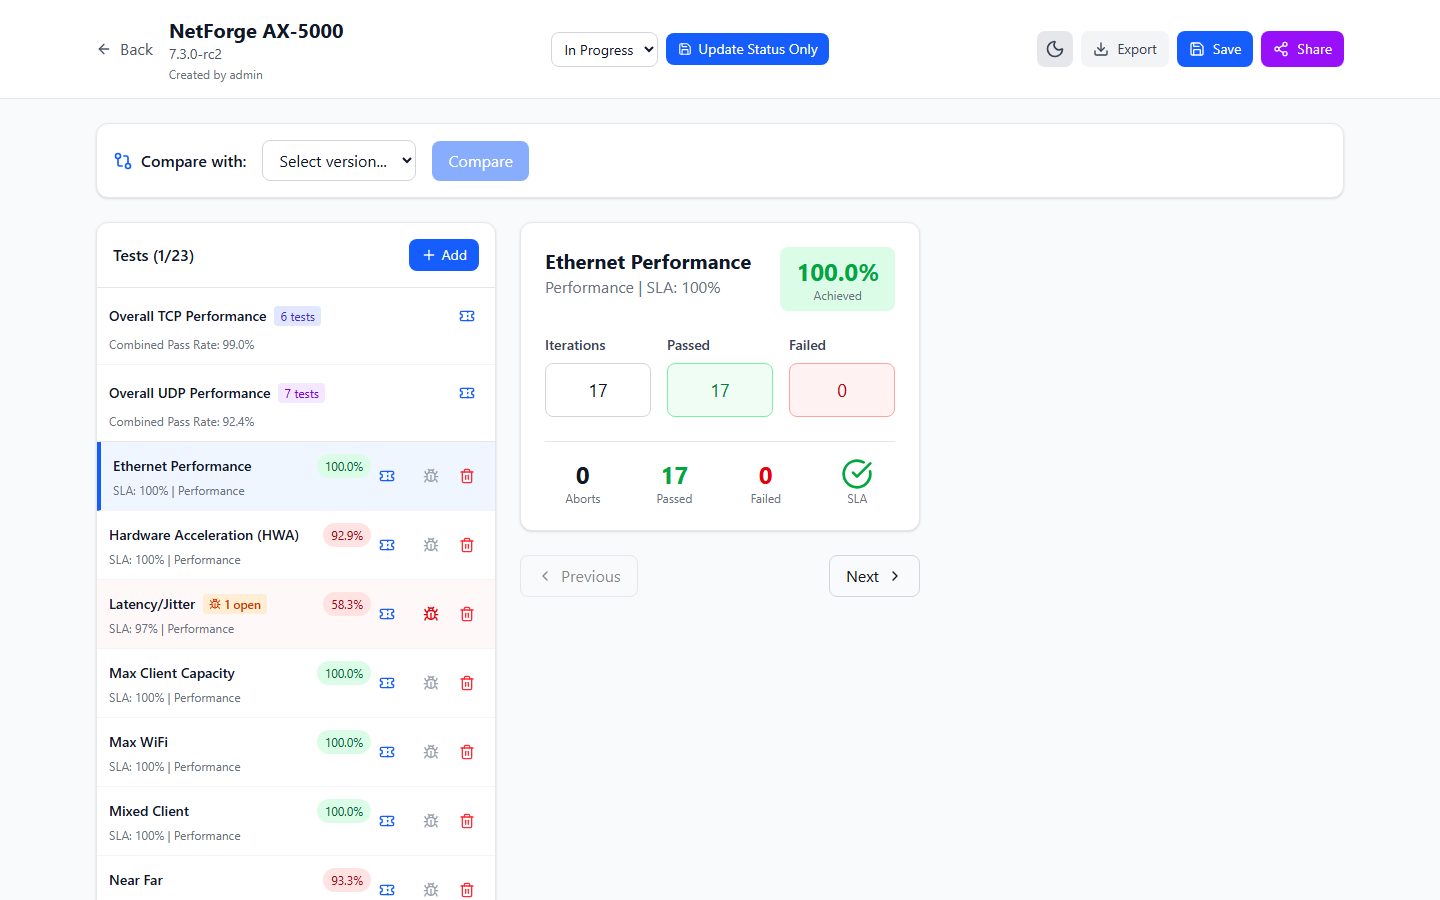Click the Tests (1/23) heading

pyautogui.click(x=153, y=256)
